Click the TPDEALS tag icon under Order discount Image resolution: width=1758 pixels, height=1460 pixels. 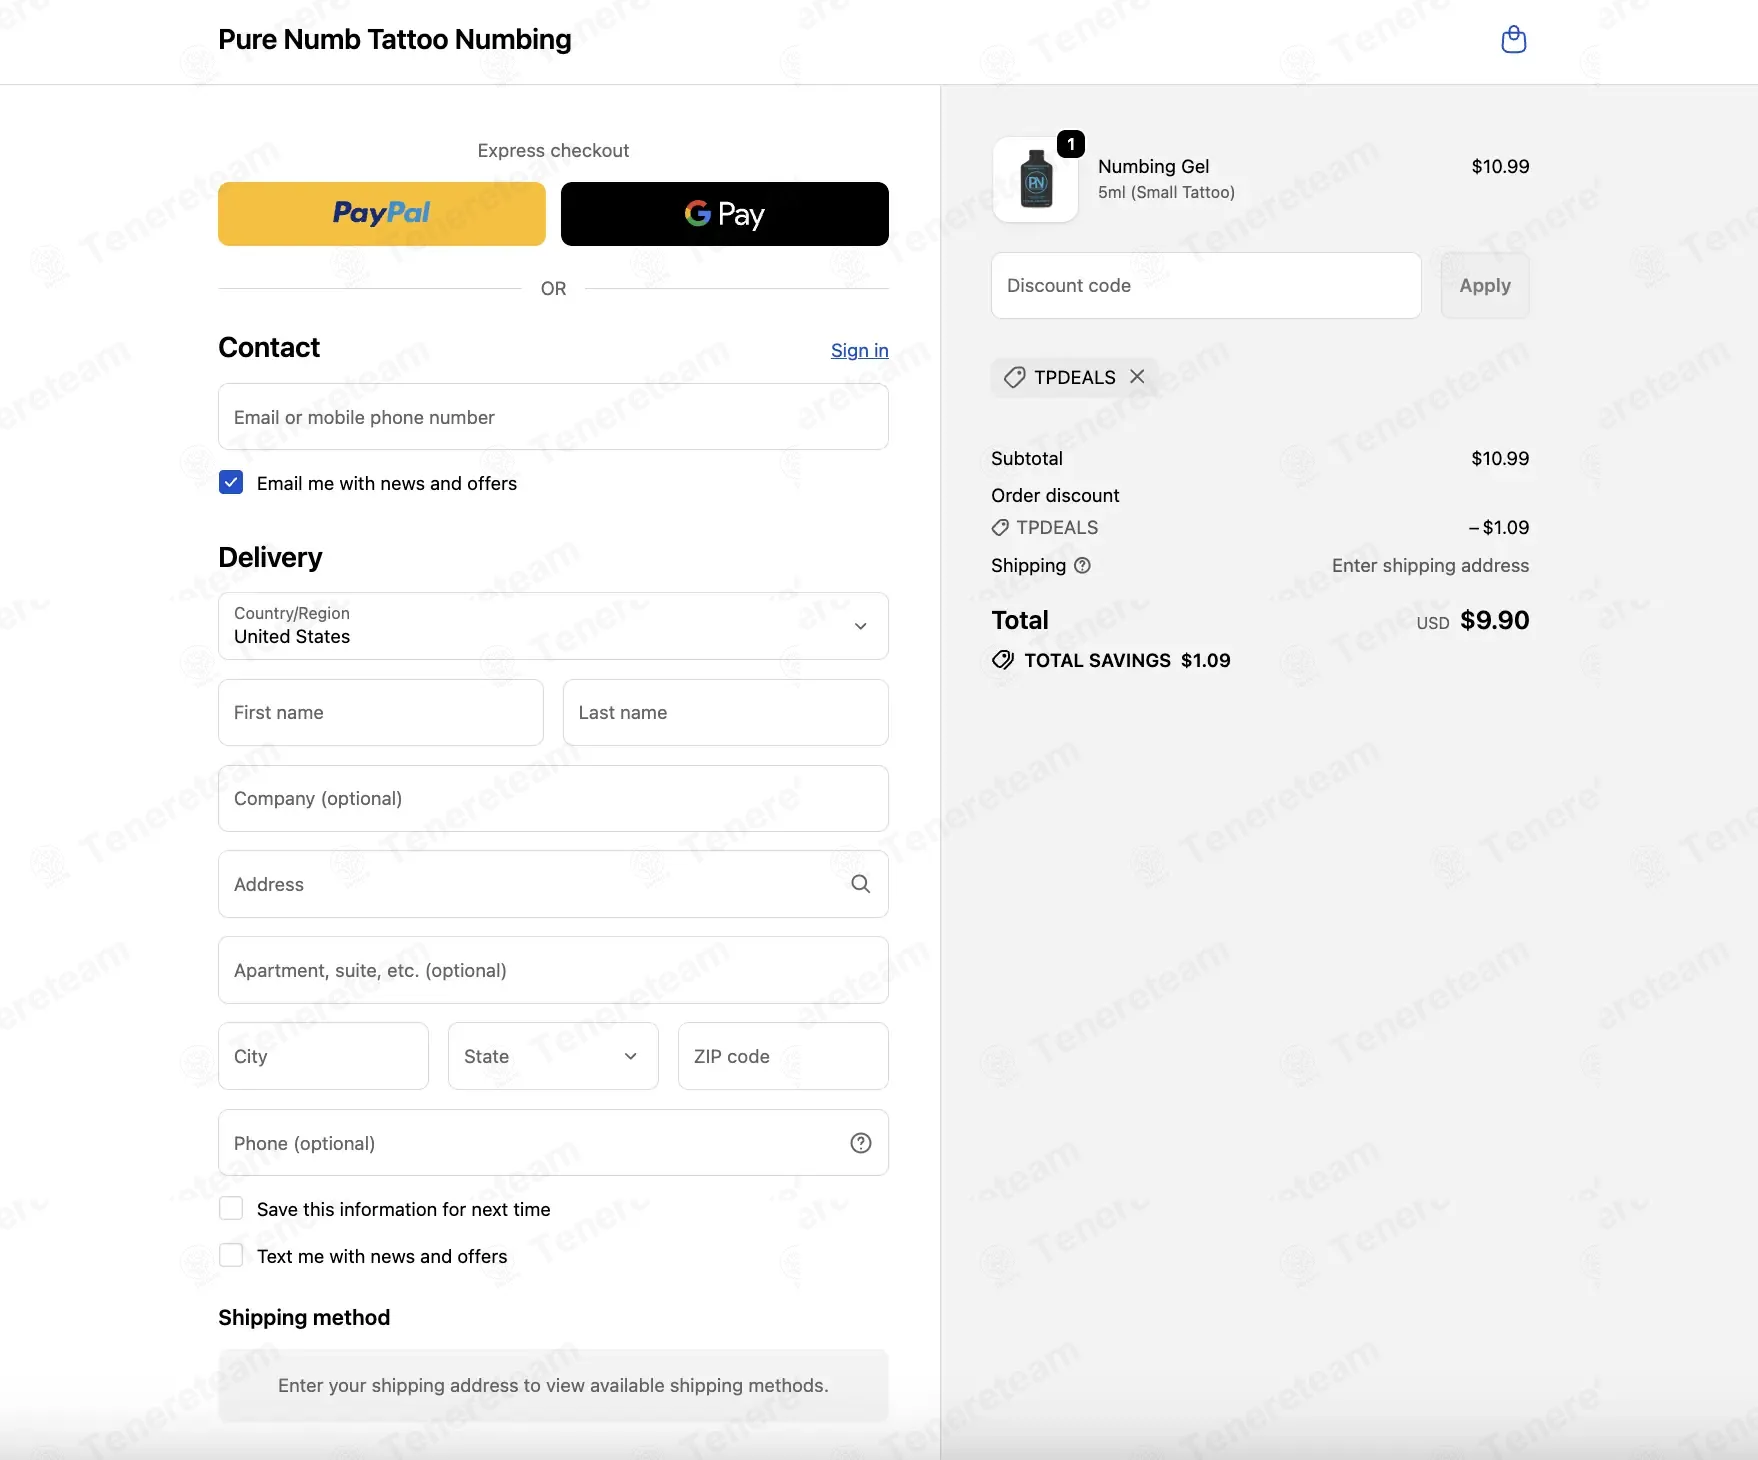tap(1000, 528)
